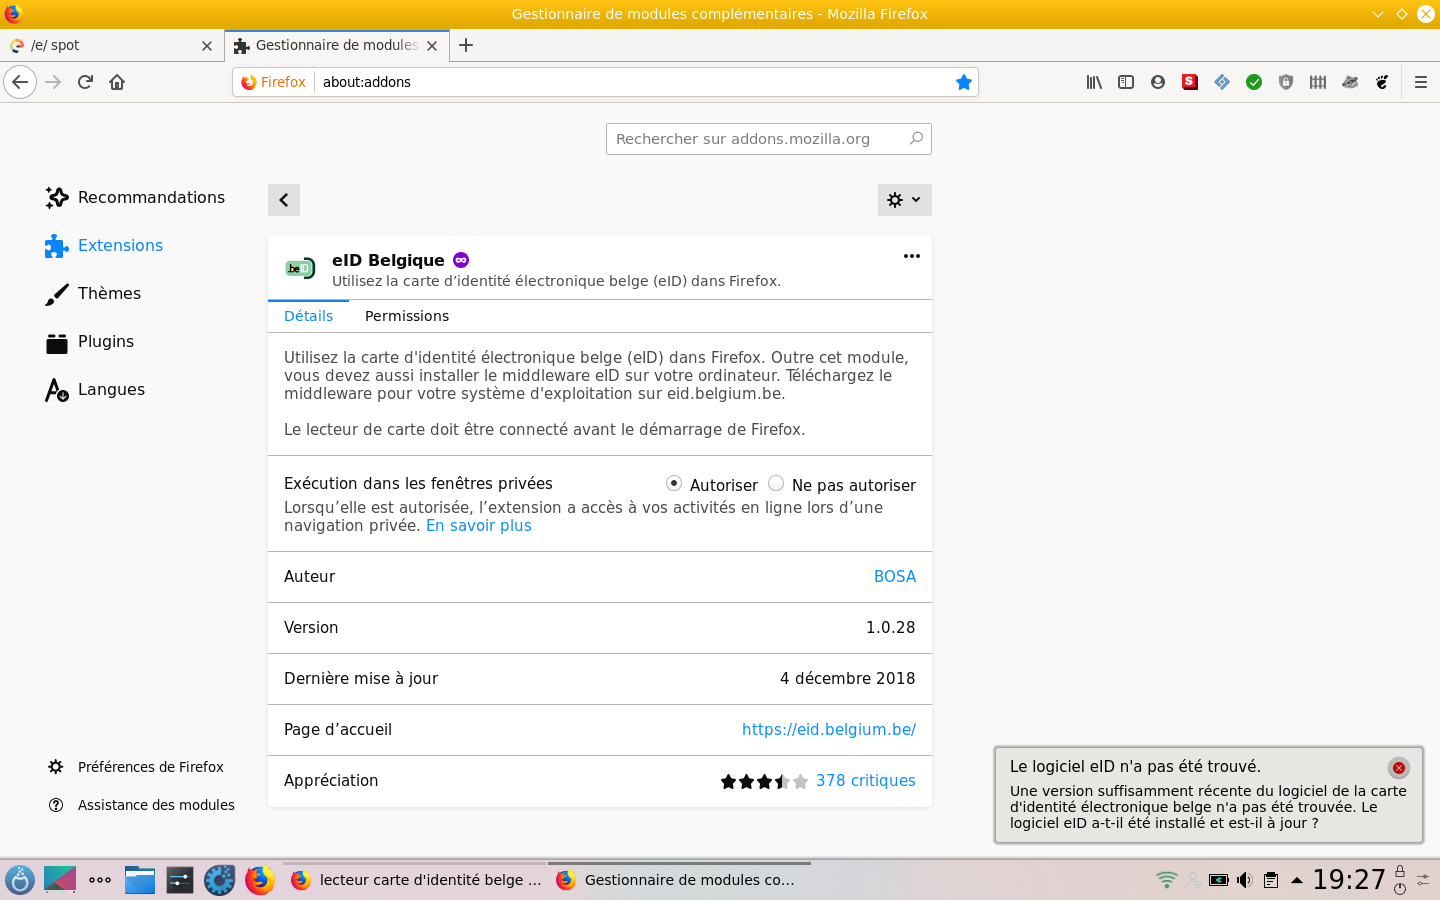Expand hidden tray icons with the up arrow
The image size is (1440, 900).
tap(1297, 880)
